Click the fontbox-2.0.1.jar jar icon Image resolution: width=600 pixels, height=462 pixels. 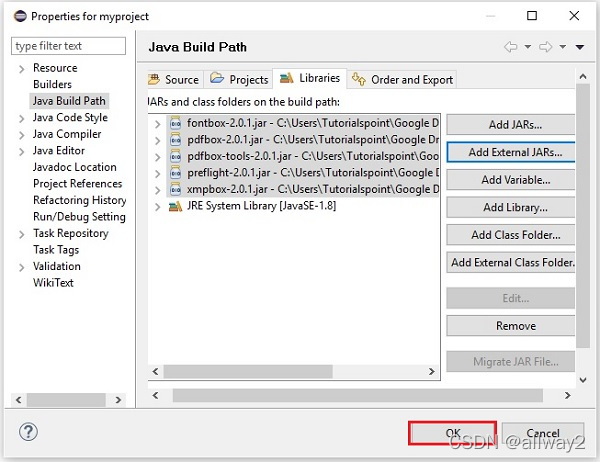coord(175,123)
